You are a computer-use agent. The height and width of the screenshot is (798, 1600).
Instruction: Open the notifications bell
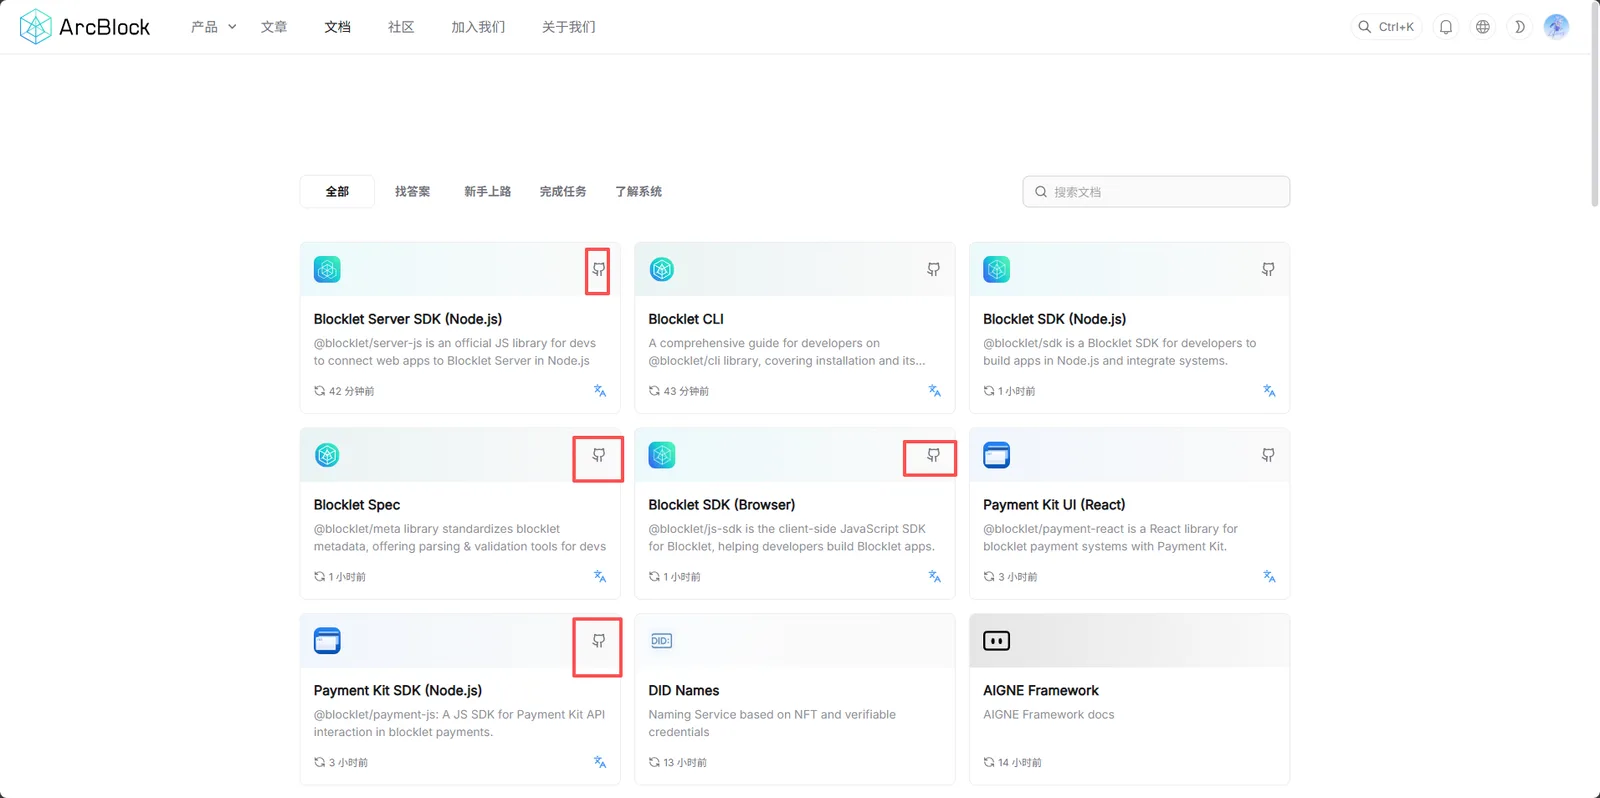coord(1446,27)
